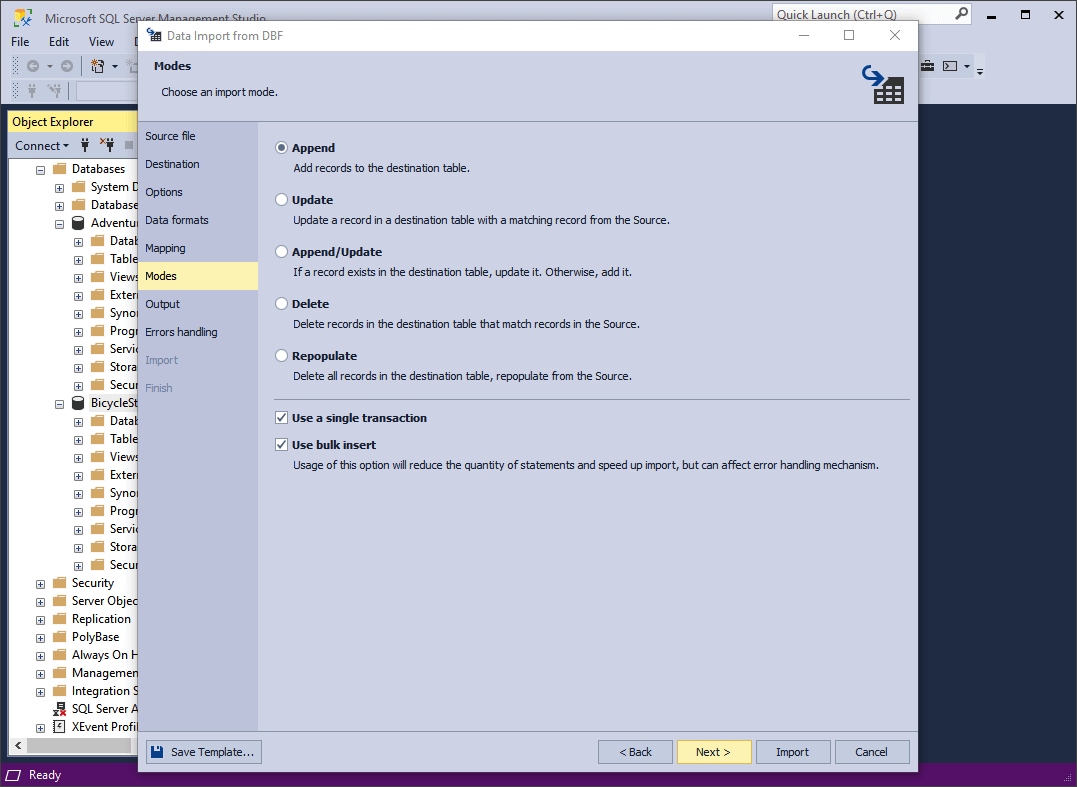The width and height of the screenshot is (1077, 787).
Task: Uncheck Use a single transaction
Action: (x=282, y=418)
